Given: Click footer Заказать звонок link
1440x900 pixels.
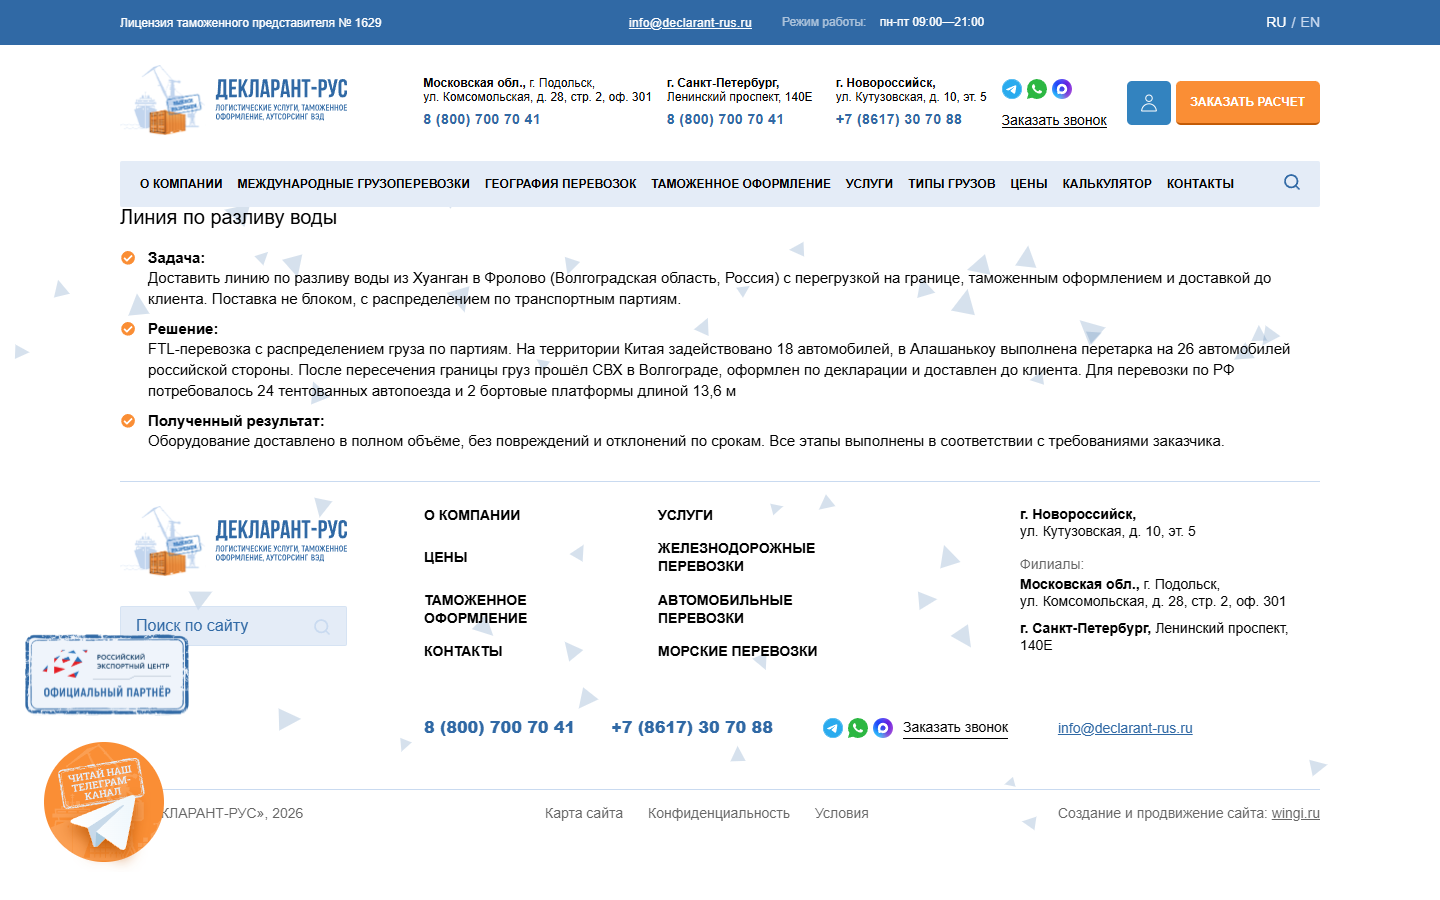Looking at the screenshot, I should tap(955, 728).
